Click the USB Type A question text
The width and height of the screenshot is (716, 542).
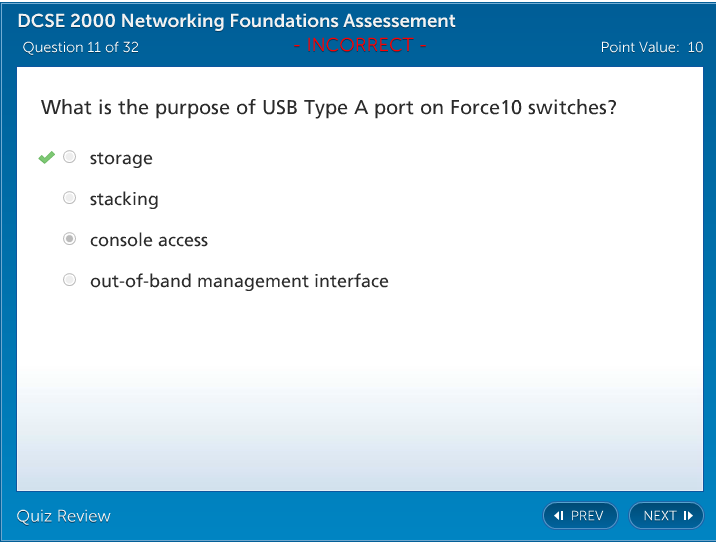click(328, 107)
